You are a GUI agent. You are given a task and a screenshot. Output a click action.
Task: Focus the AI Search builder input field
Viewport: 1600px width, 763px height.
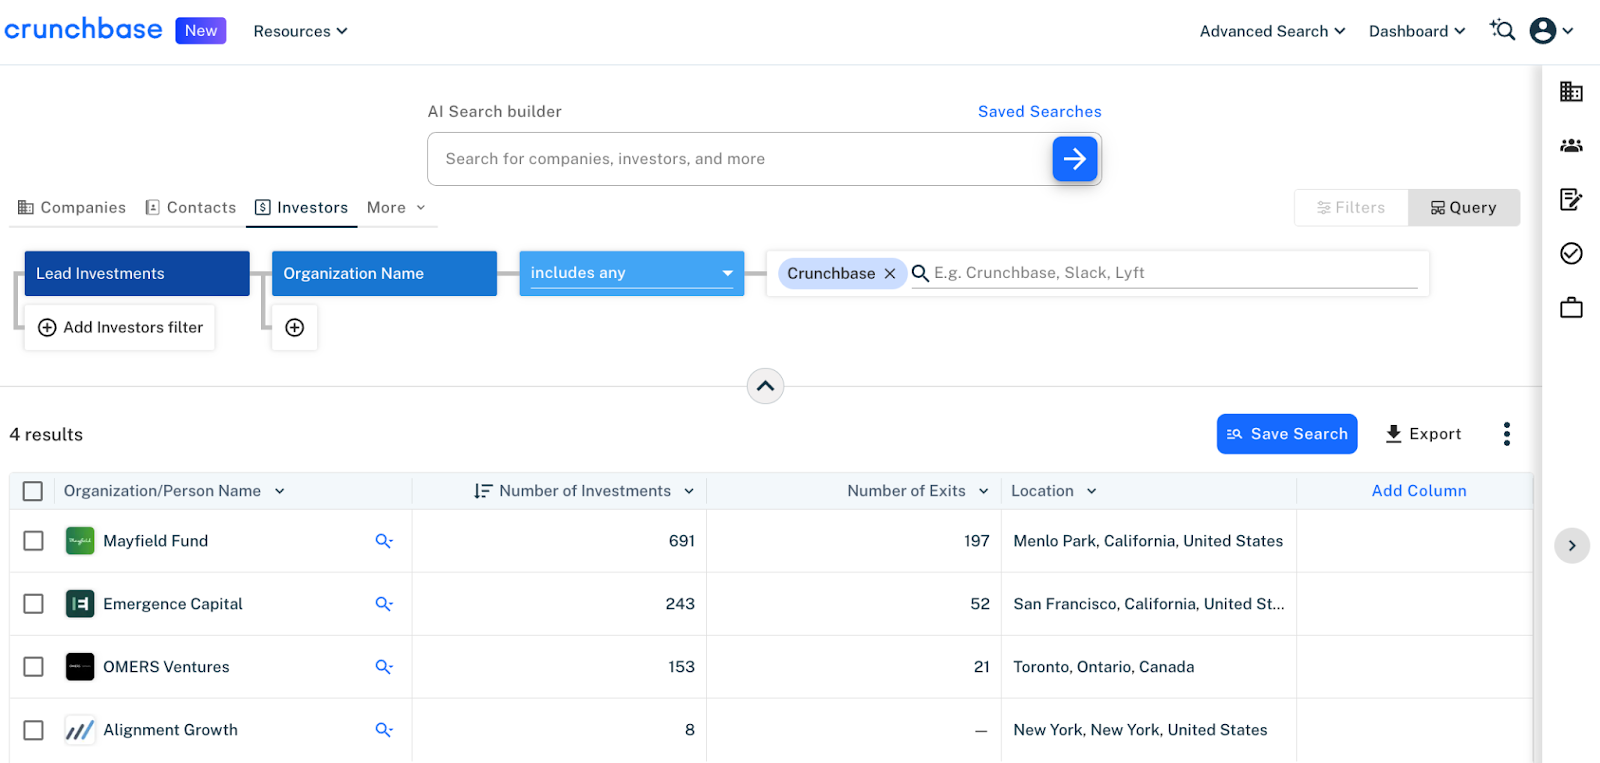point(740,159)
